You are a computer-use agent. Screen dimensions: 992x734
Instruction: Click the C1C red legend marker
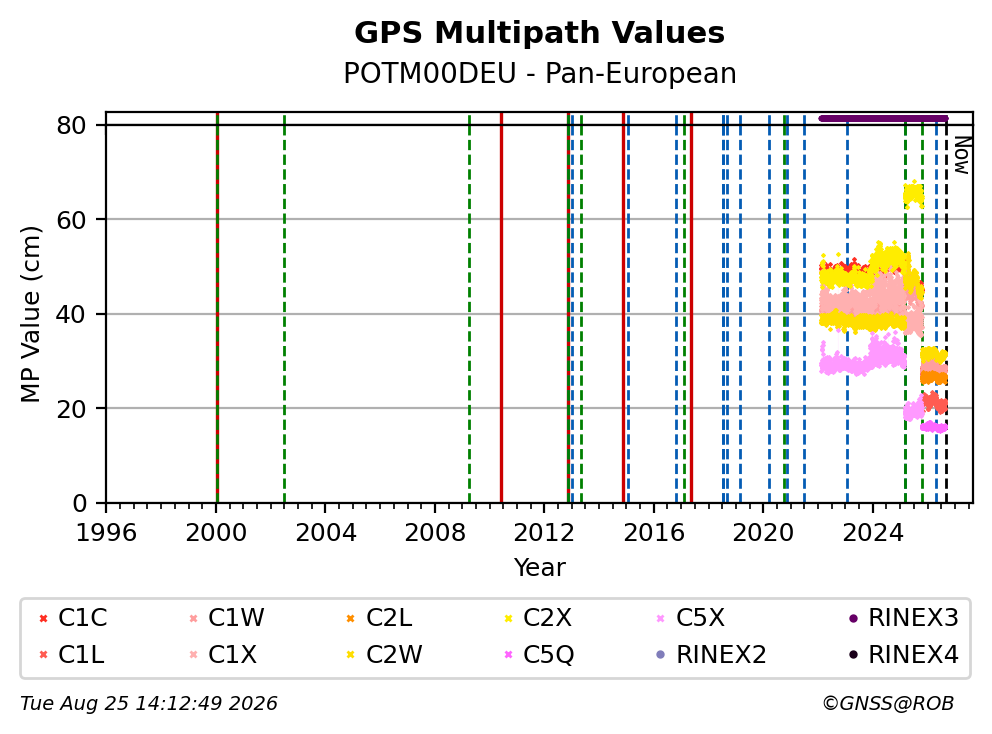tap(44, 618)
